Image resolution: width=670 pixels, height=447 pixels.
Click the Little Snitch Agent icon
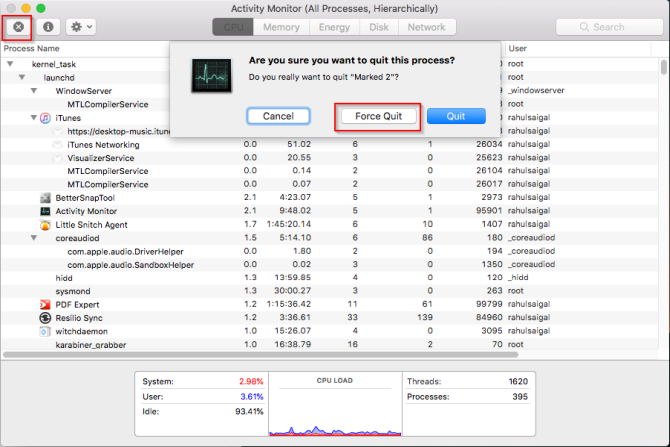[x=45, y=225]
